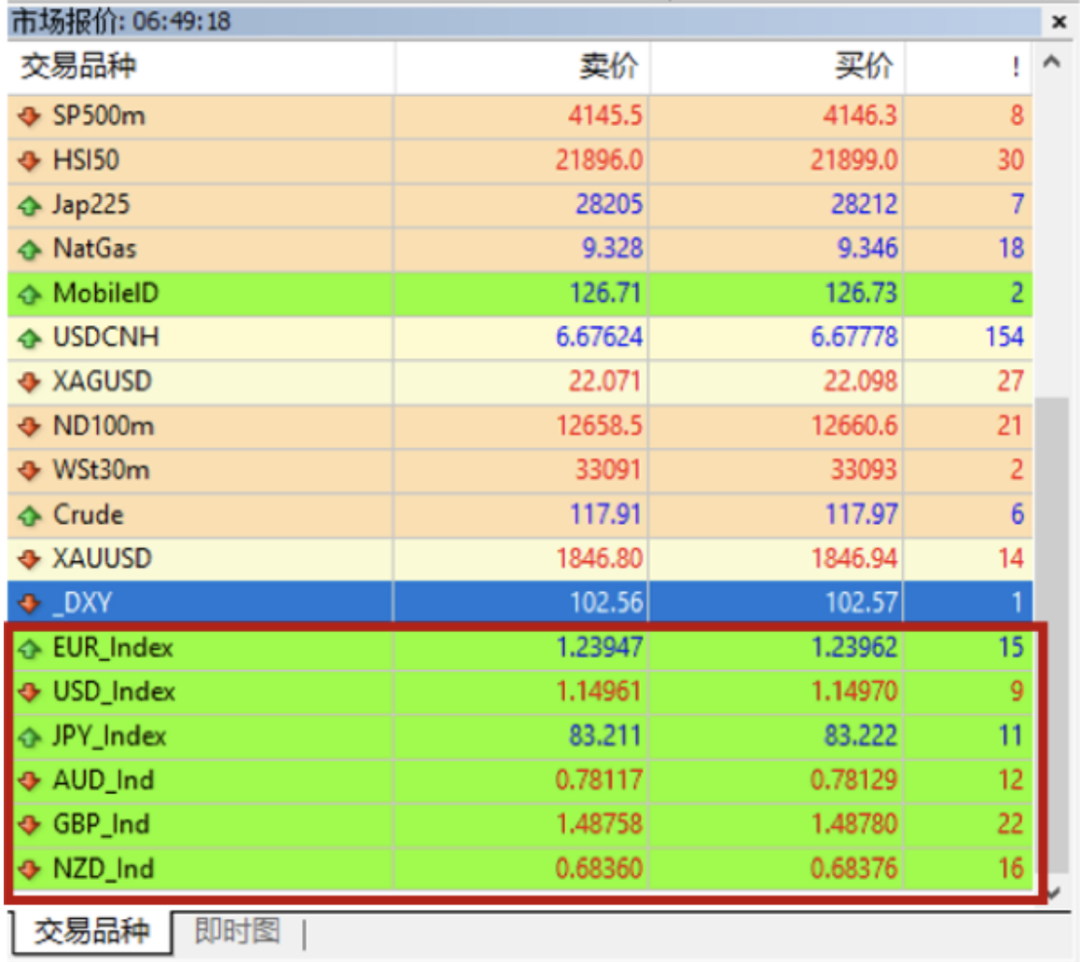Click the down arrow icon beside XAUUSD
1080x962 pixels.
30,559
